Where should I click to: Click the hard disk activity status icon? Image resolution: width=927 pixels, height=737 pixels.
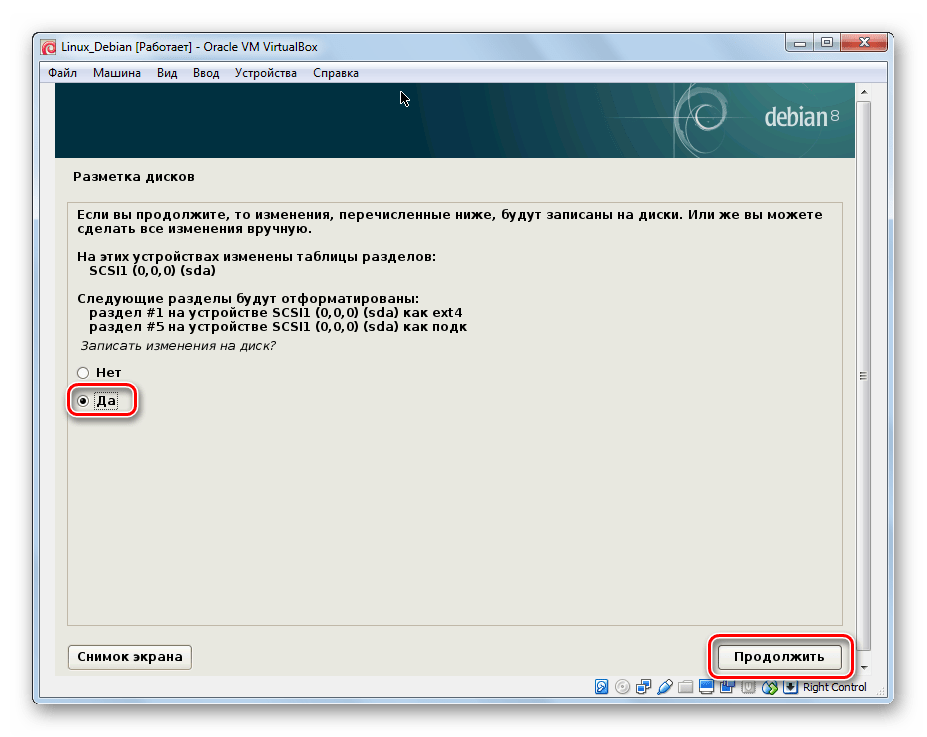(601, 687)
